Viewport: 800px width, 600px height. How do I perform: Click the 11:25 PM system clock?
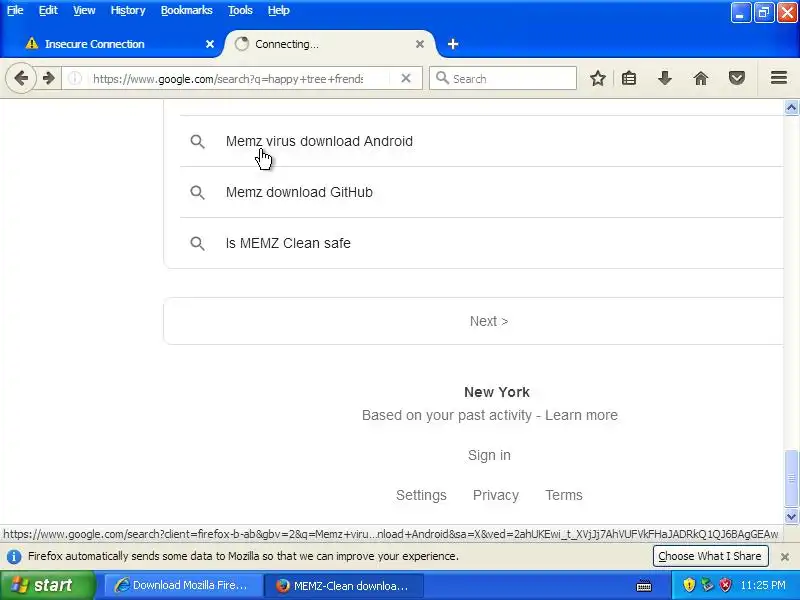point(763,585)
